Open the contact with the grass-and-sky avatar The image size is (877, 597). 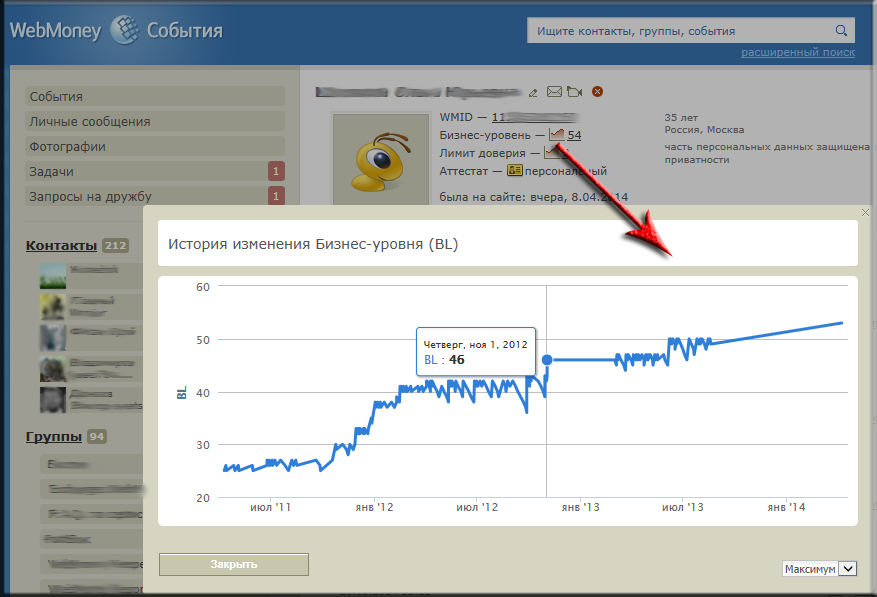[x=53, y=276]
